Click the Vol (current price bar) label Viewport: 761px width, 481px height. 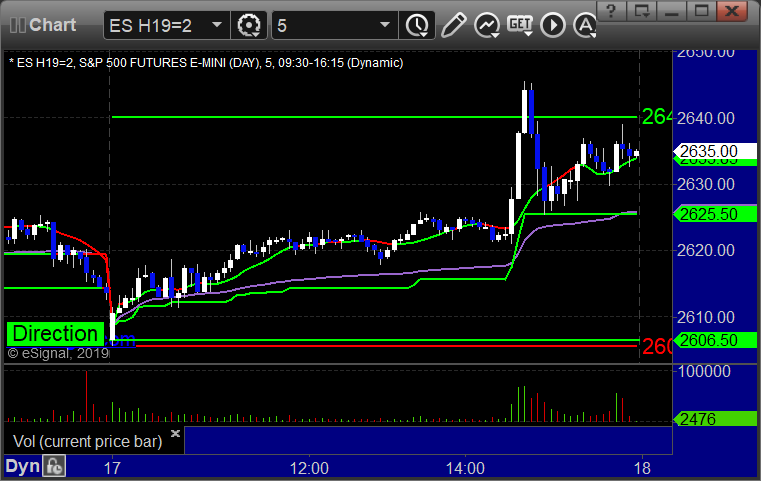point(87,441)
